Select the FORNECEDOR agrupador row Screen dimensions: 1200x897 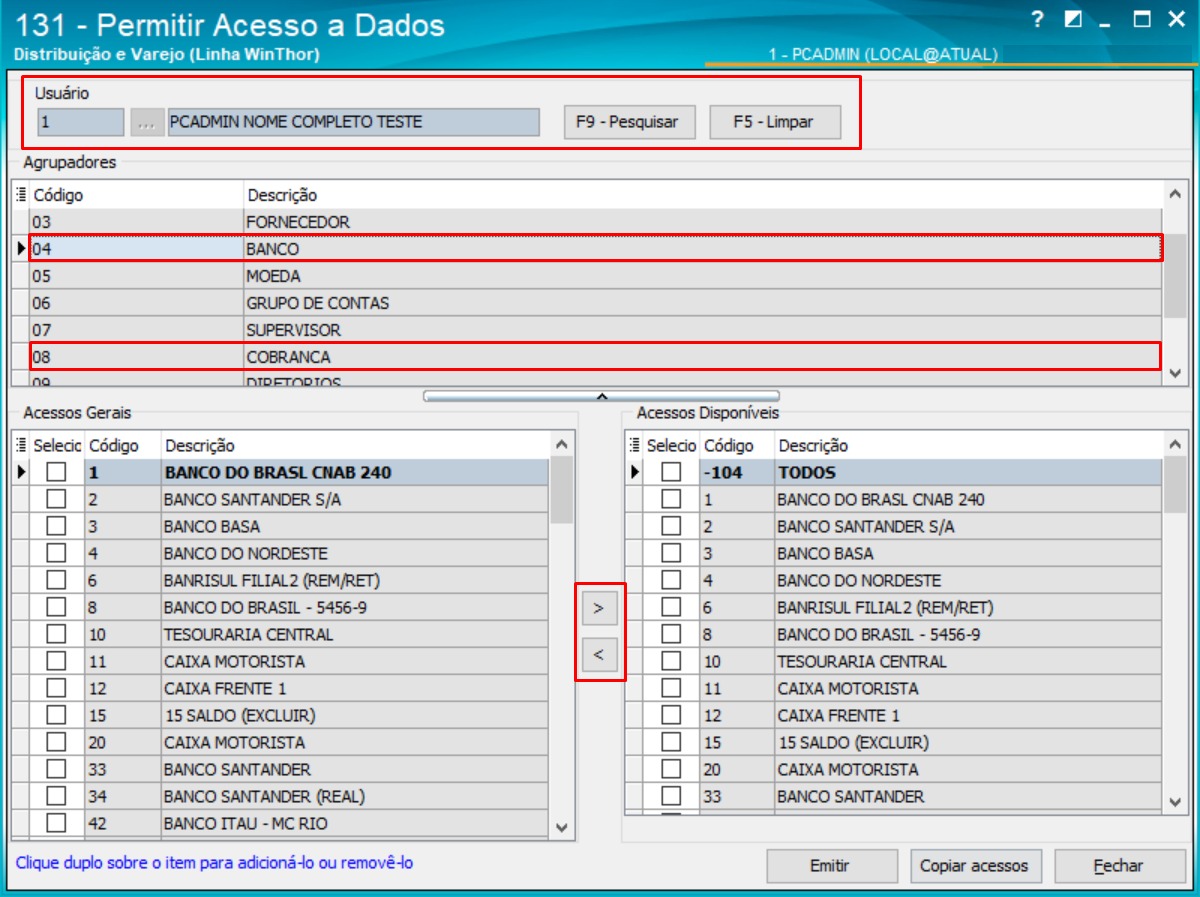click(596, 221)
